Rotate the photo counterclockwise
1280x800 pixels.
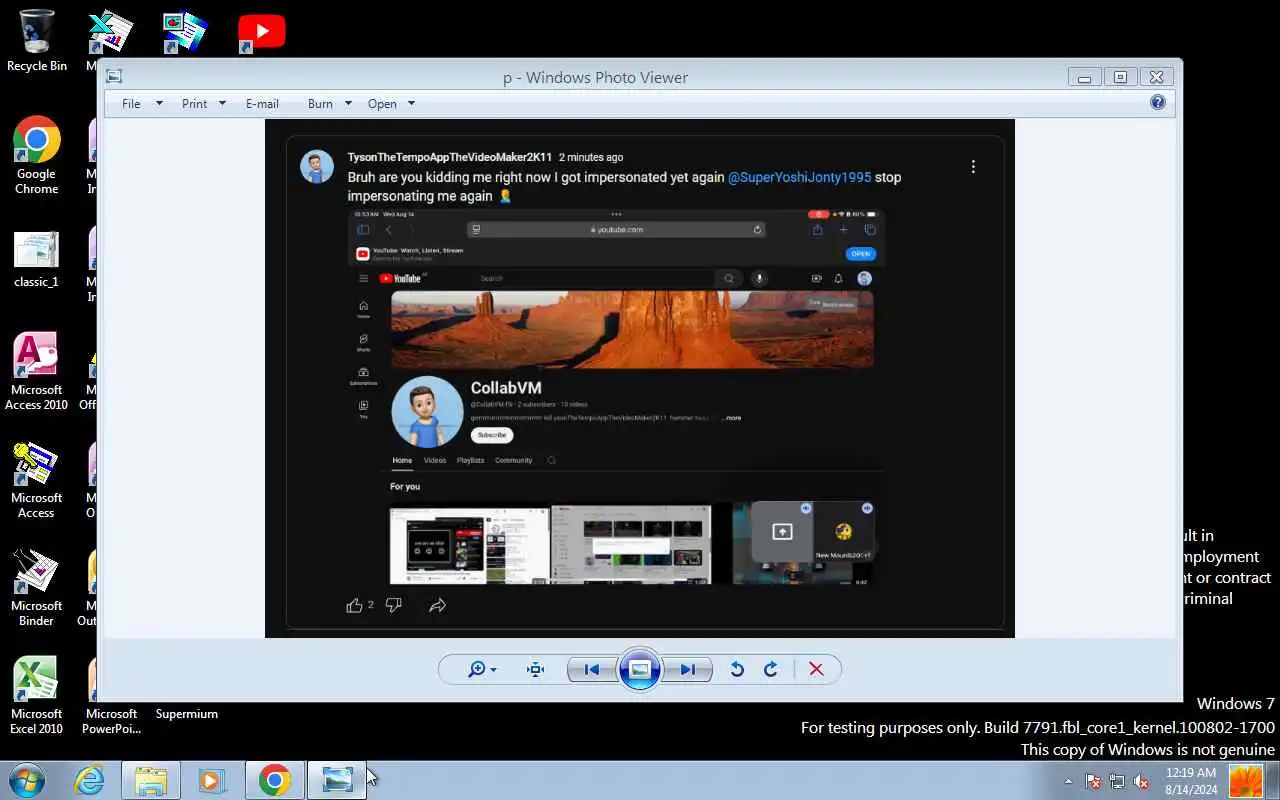[737, 669]
